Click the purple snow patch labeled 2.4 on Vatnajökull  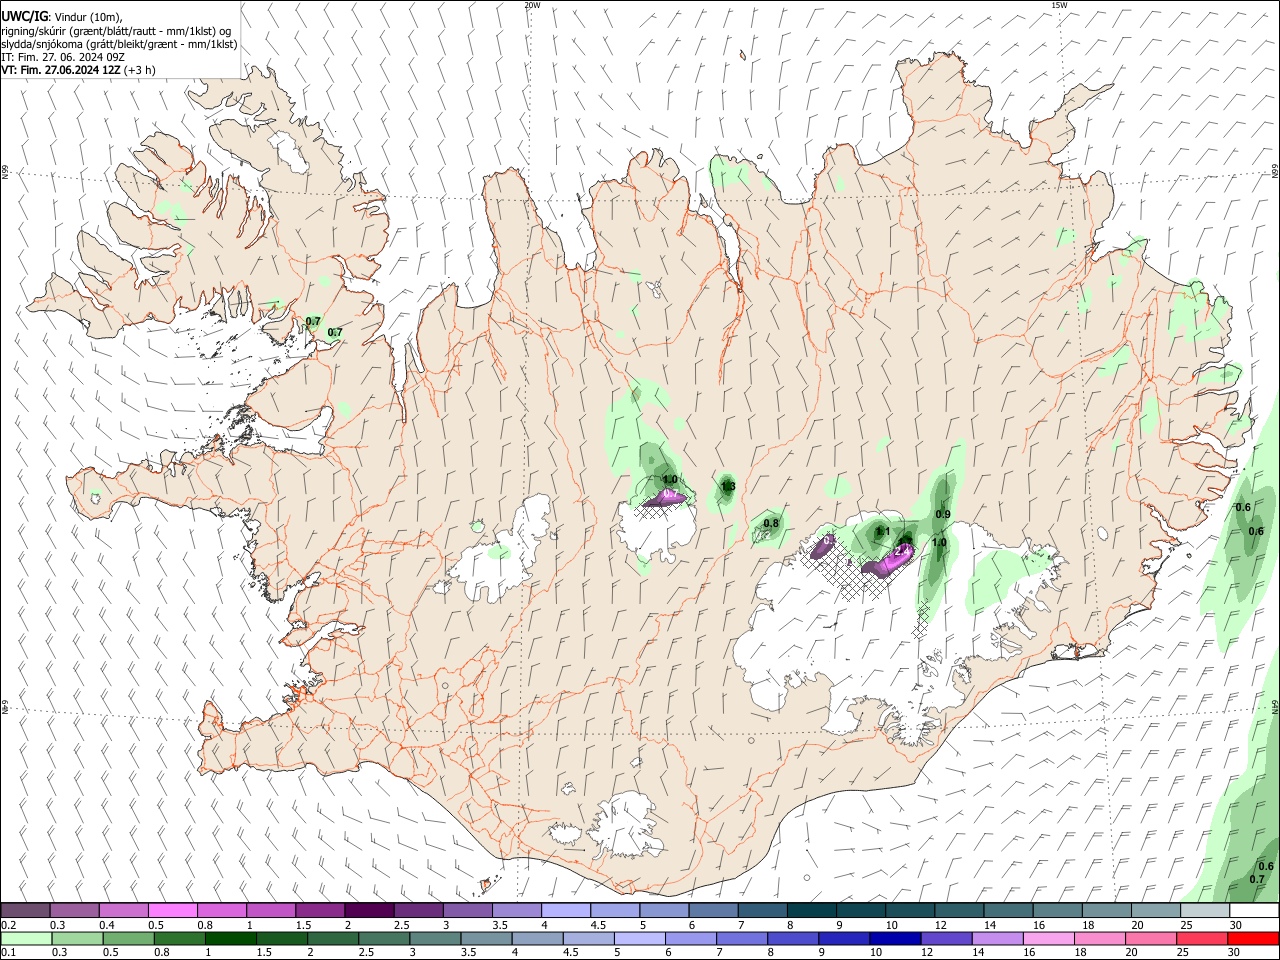(x=887, y=563)
